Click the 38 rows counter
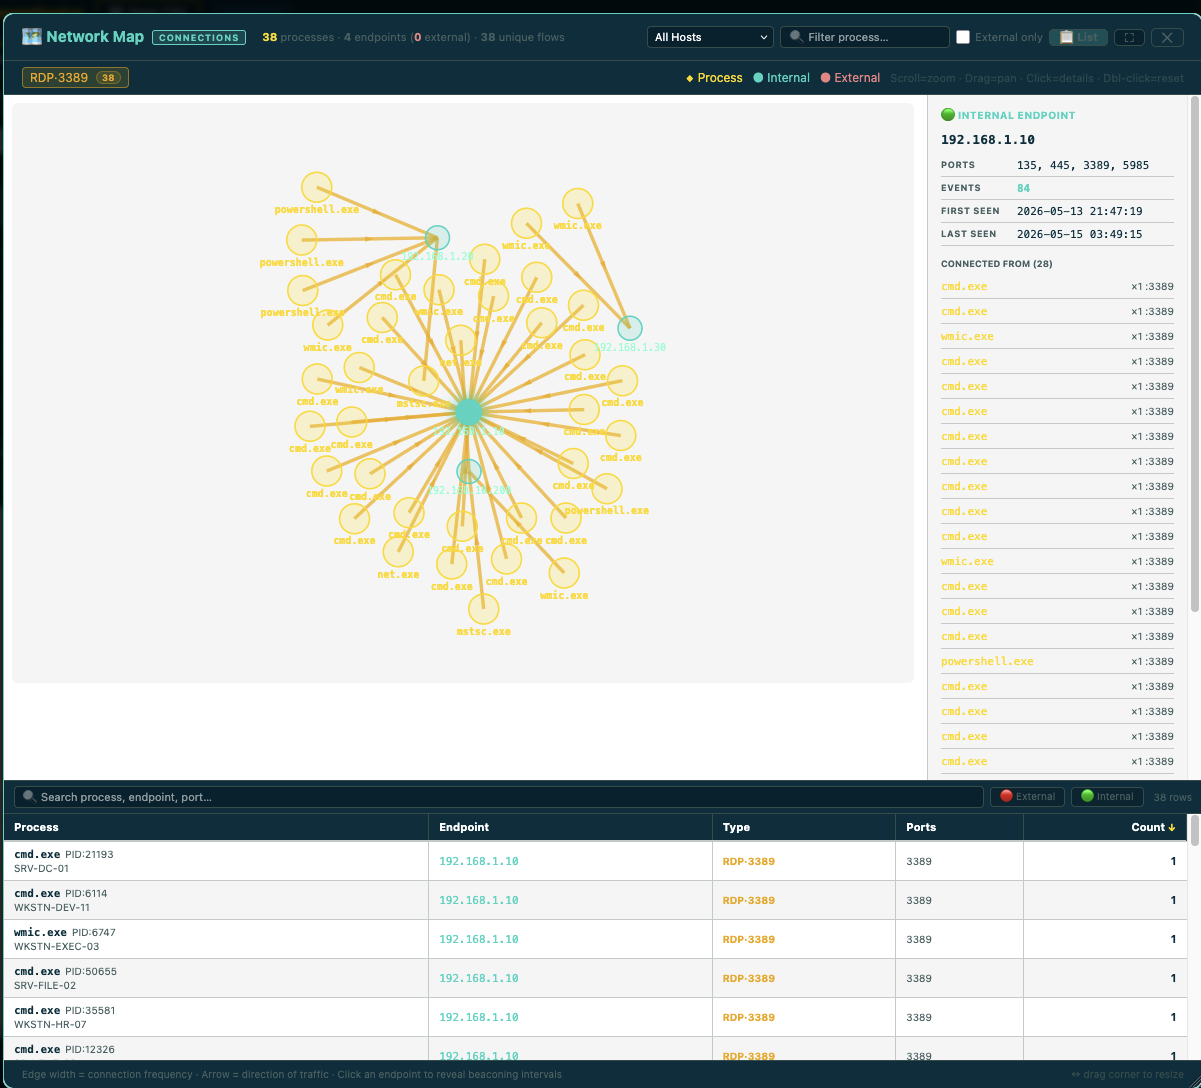 click(x=1172, y=797)
